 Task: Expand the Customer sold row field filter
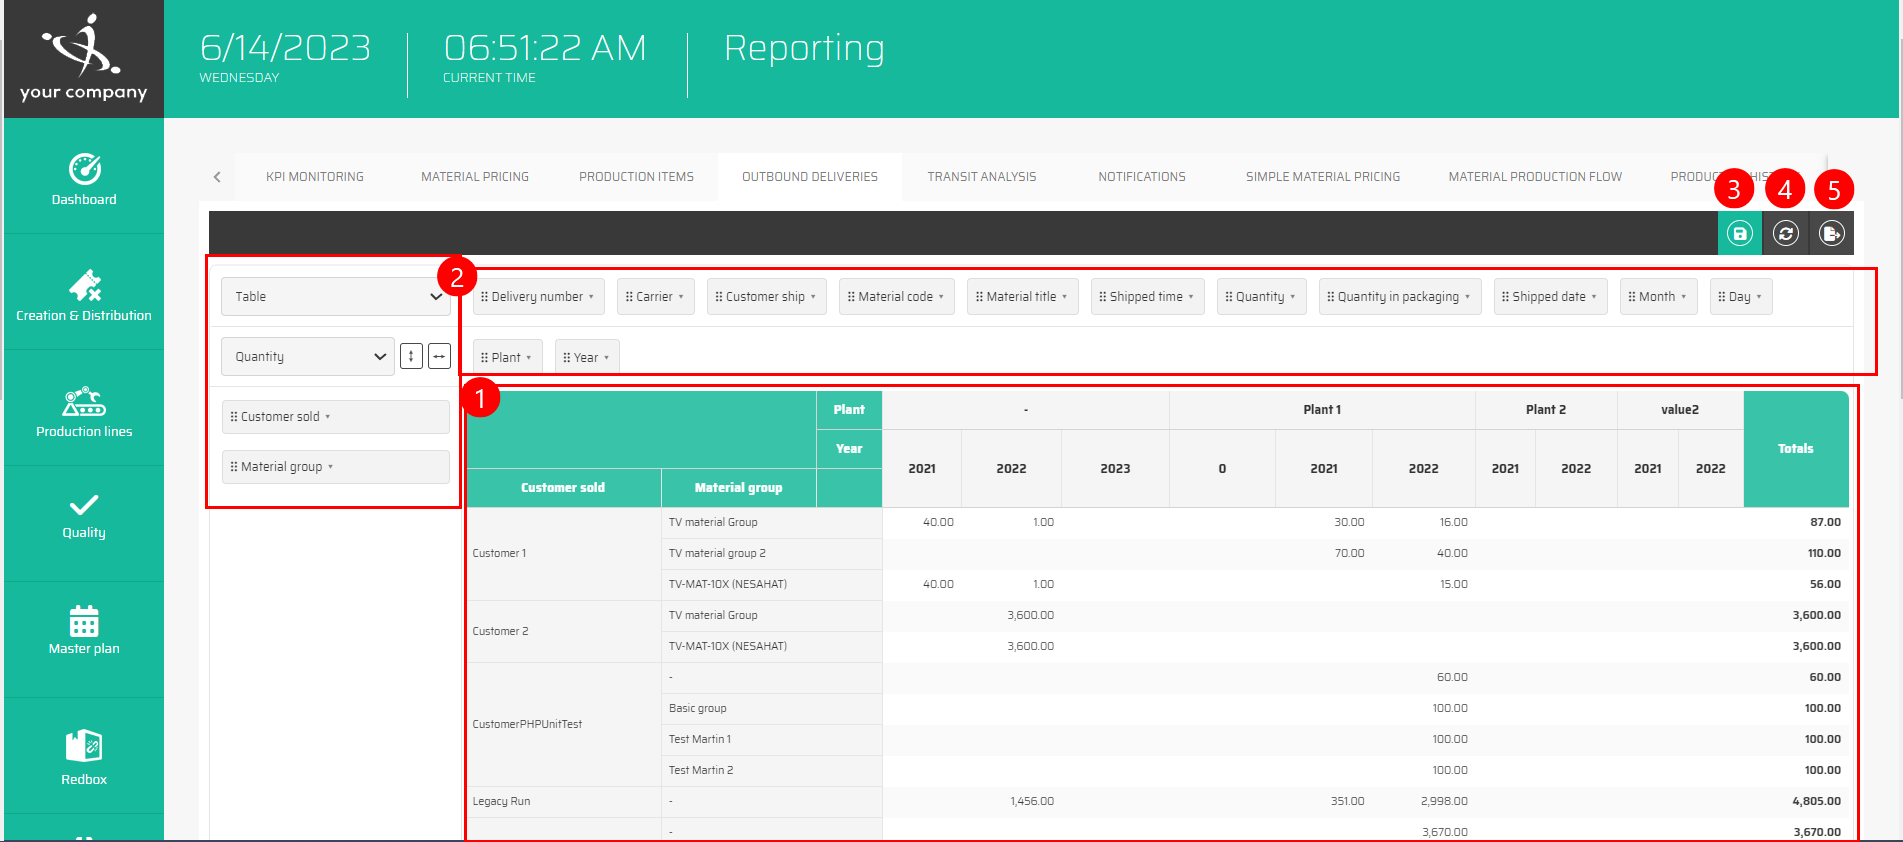[x=327, y=417]
